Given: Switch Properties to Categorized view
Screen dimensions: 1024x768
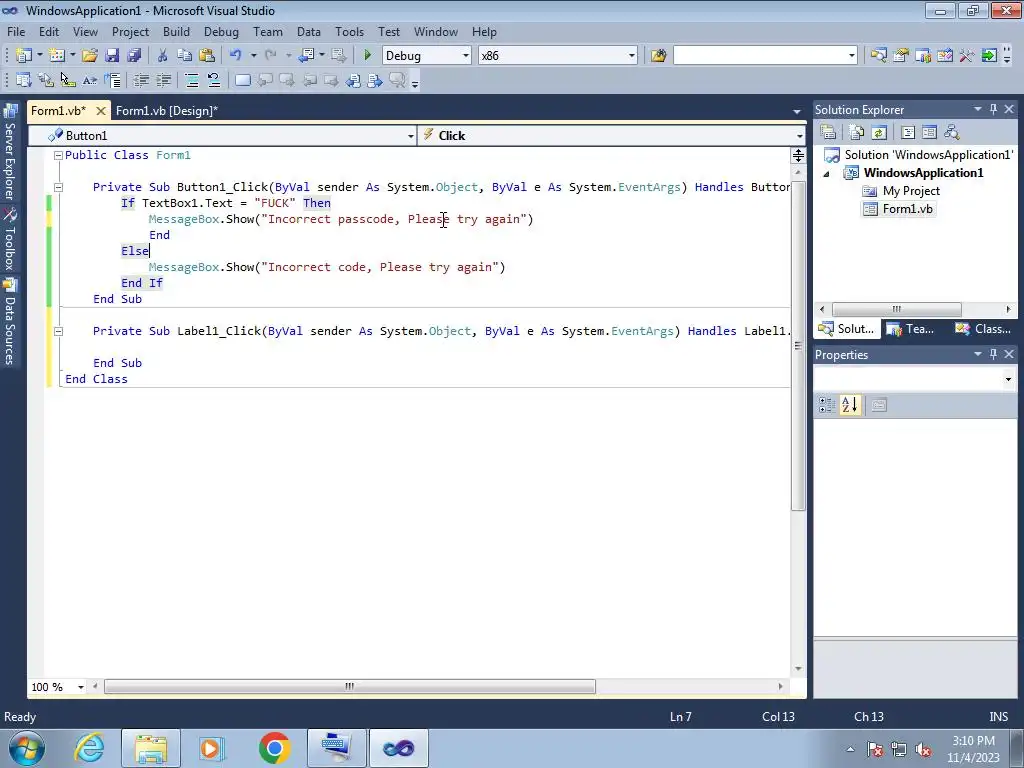Looking at the screenshot, I should tap(827, 405).
